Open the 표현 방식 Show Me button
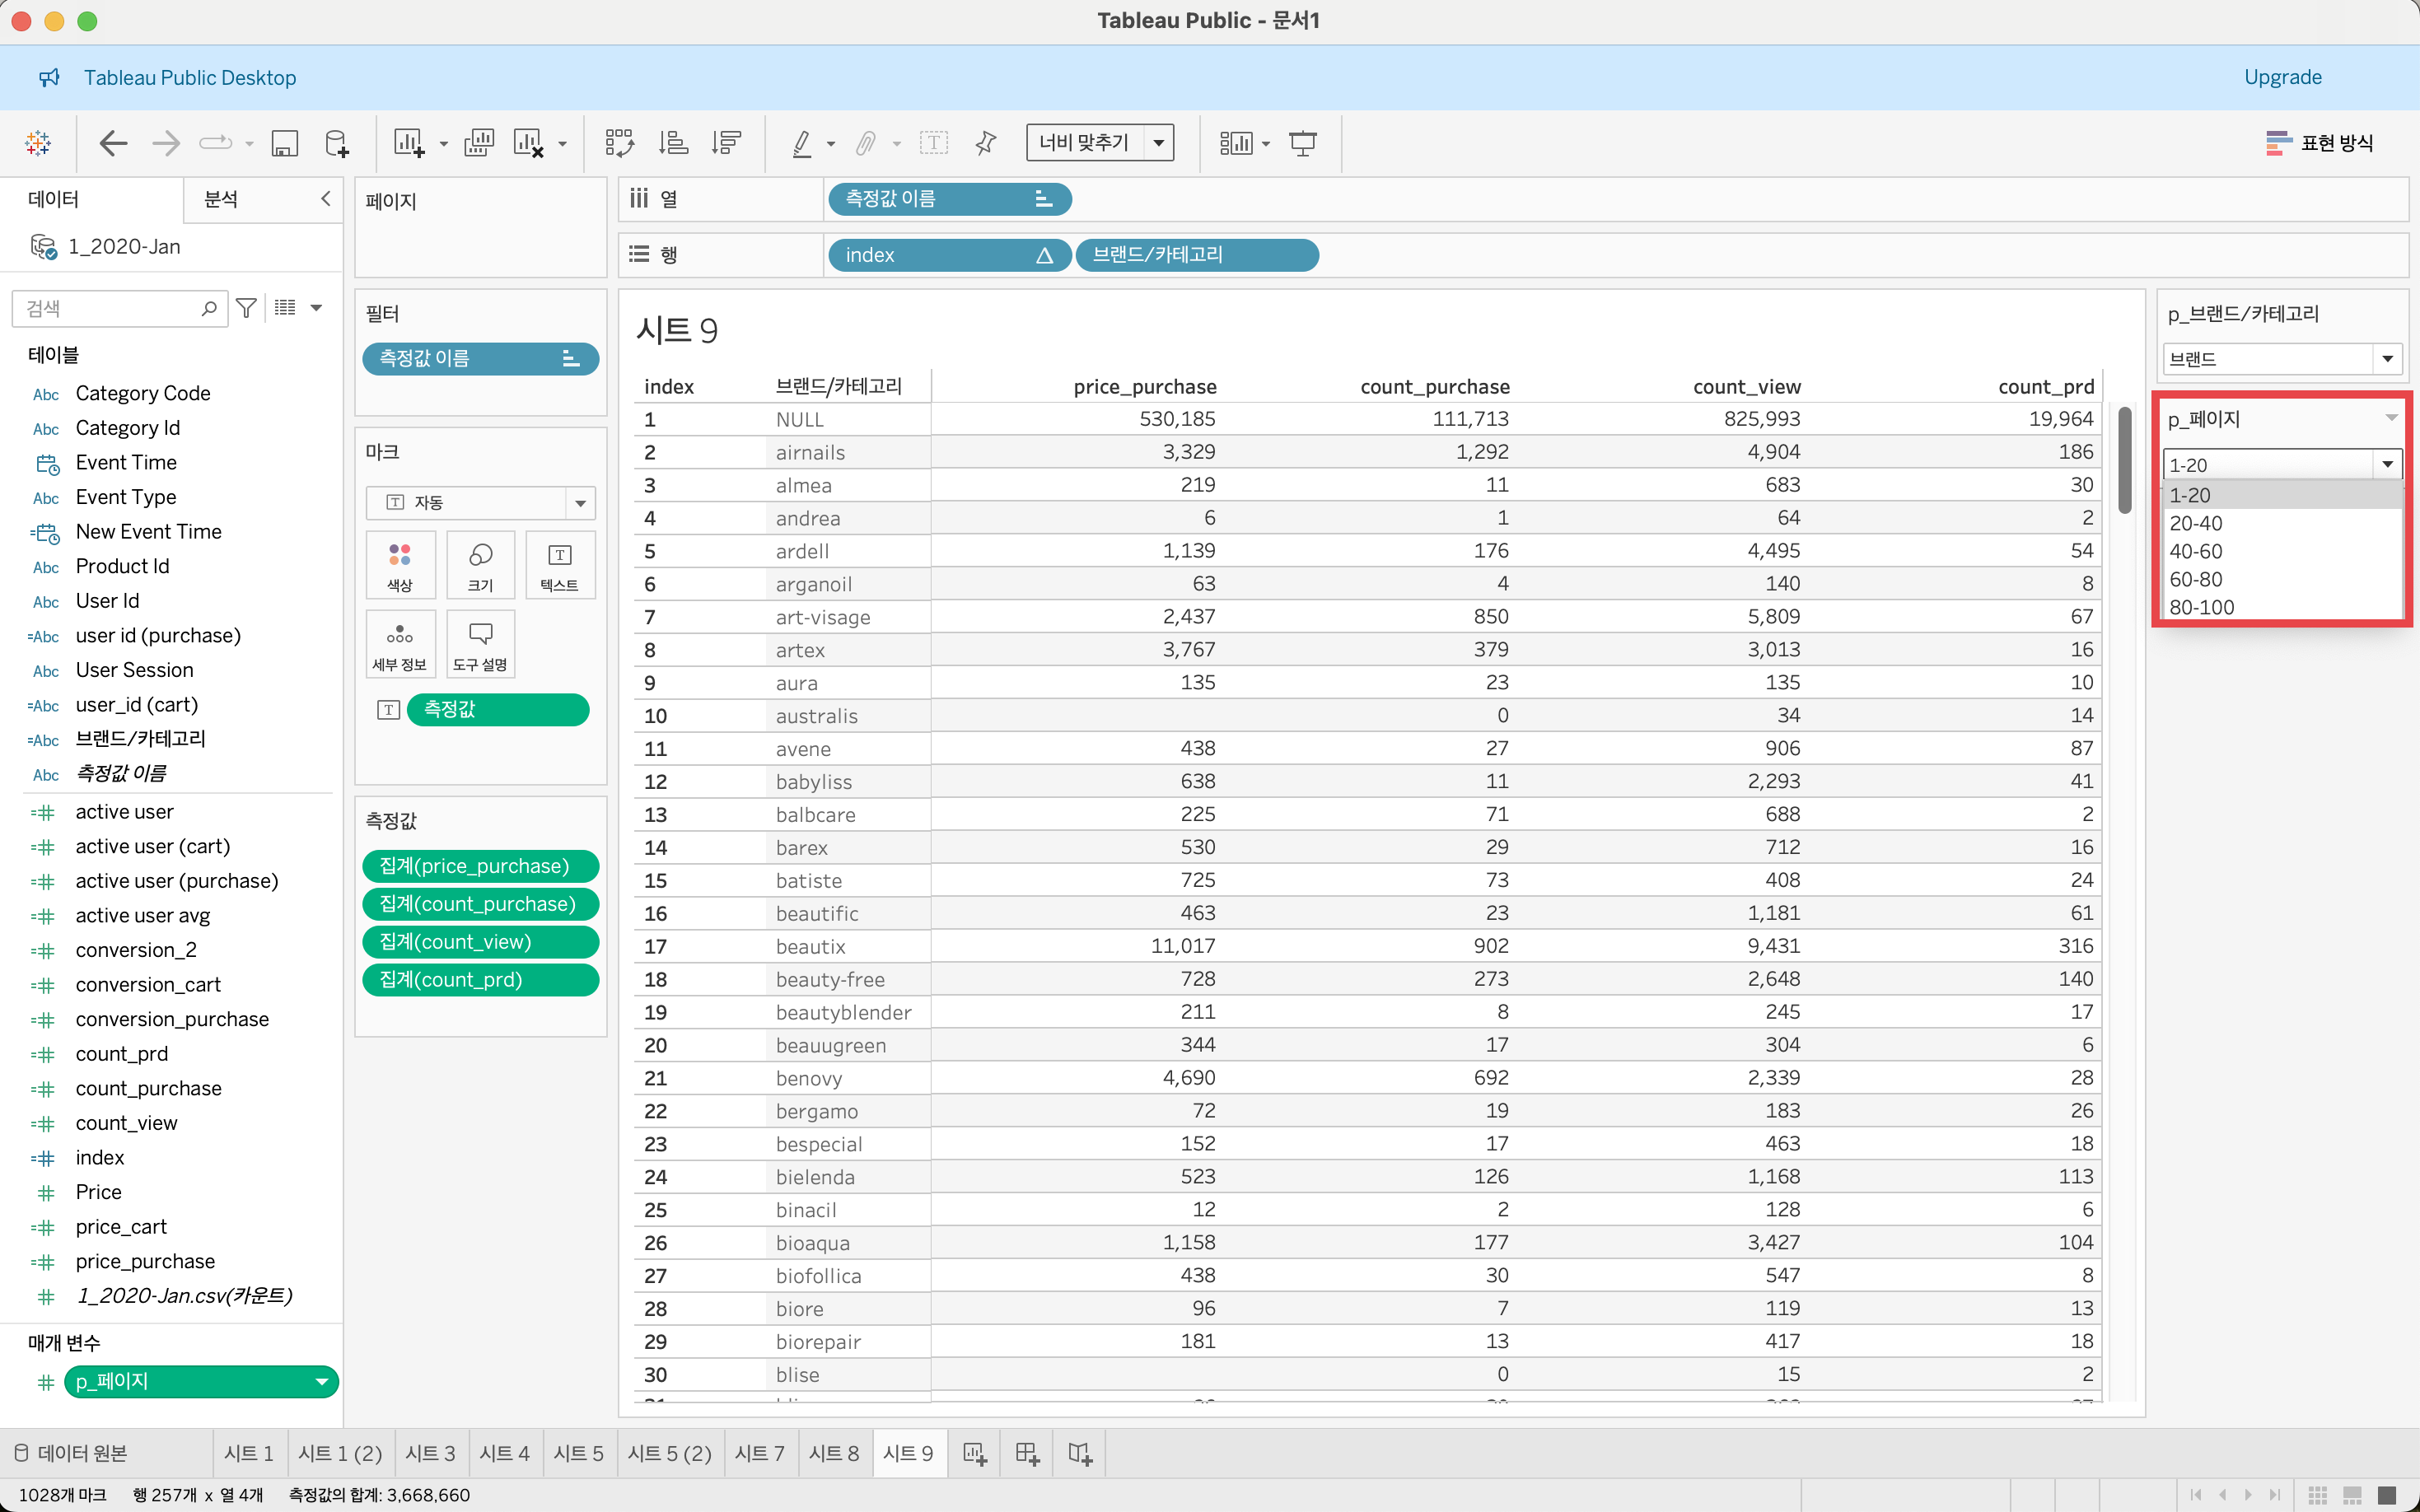The width and height of the screenshot is (2420, 1512). pos(2319,143)
